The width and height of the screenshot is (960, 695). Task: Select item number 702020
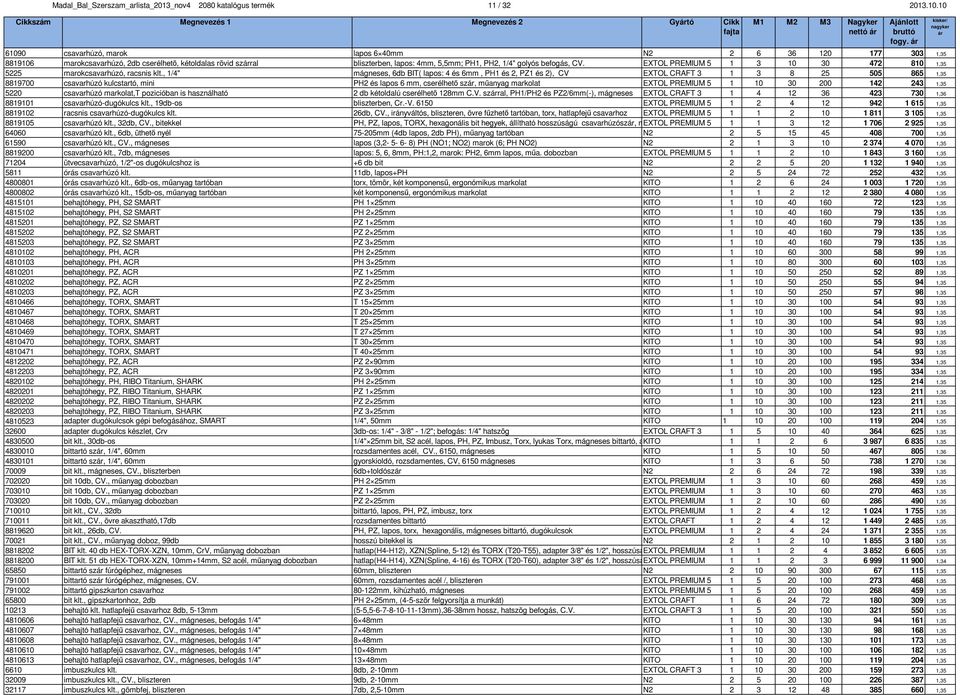17,481
